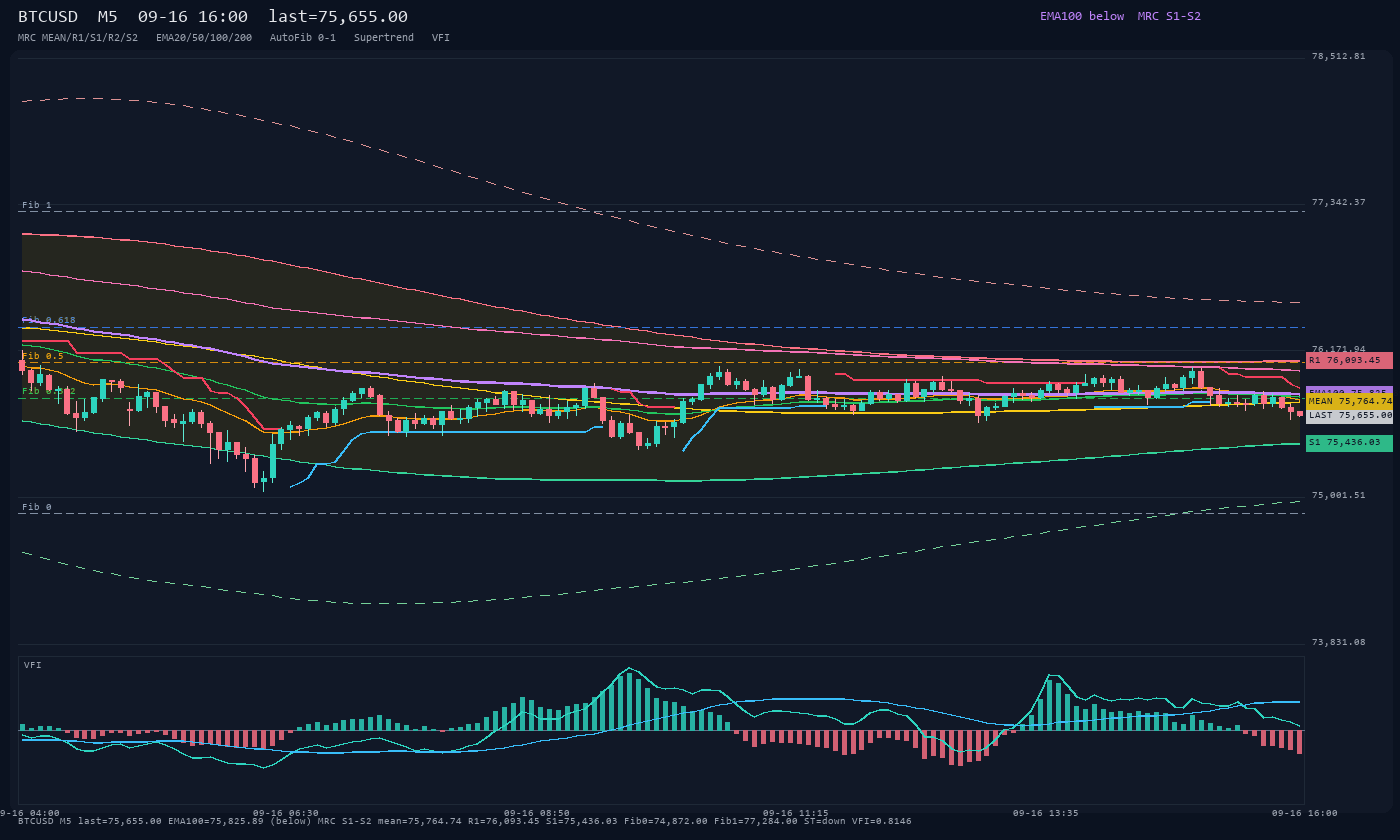Select the Fib 1 level label

click(x=37, y=205)
